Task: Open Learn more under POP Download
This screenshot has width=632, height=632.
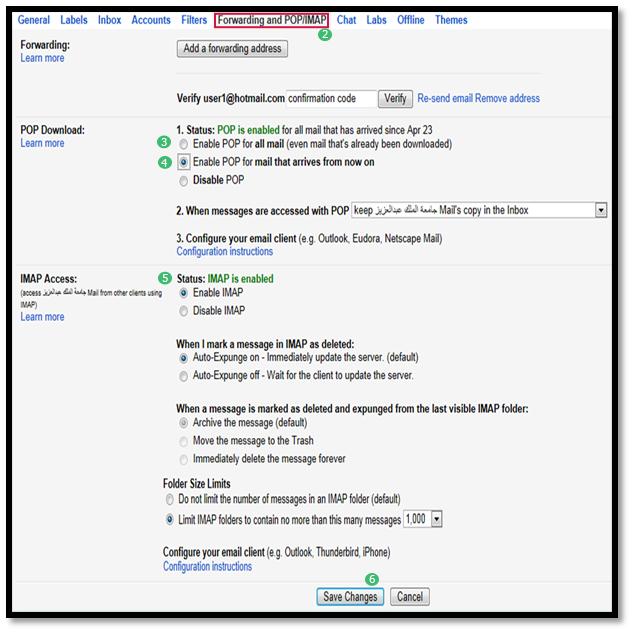Action: (x=42, y=143)
